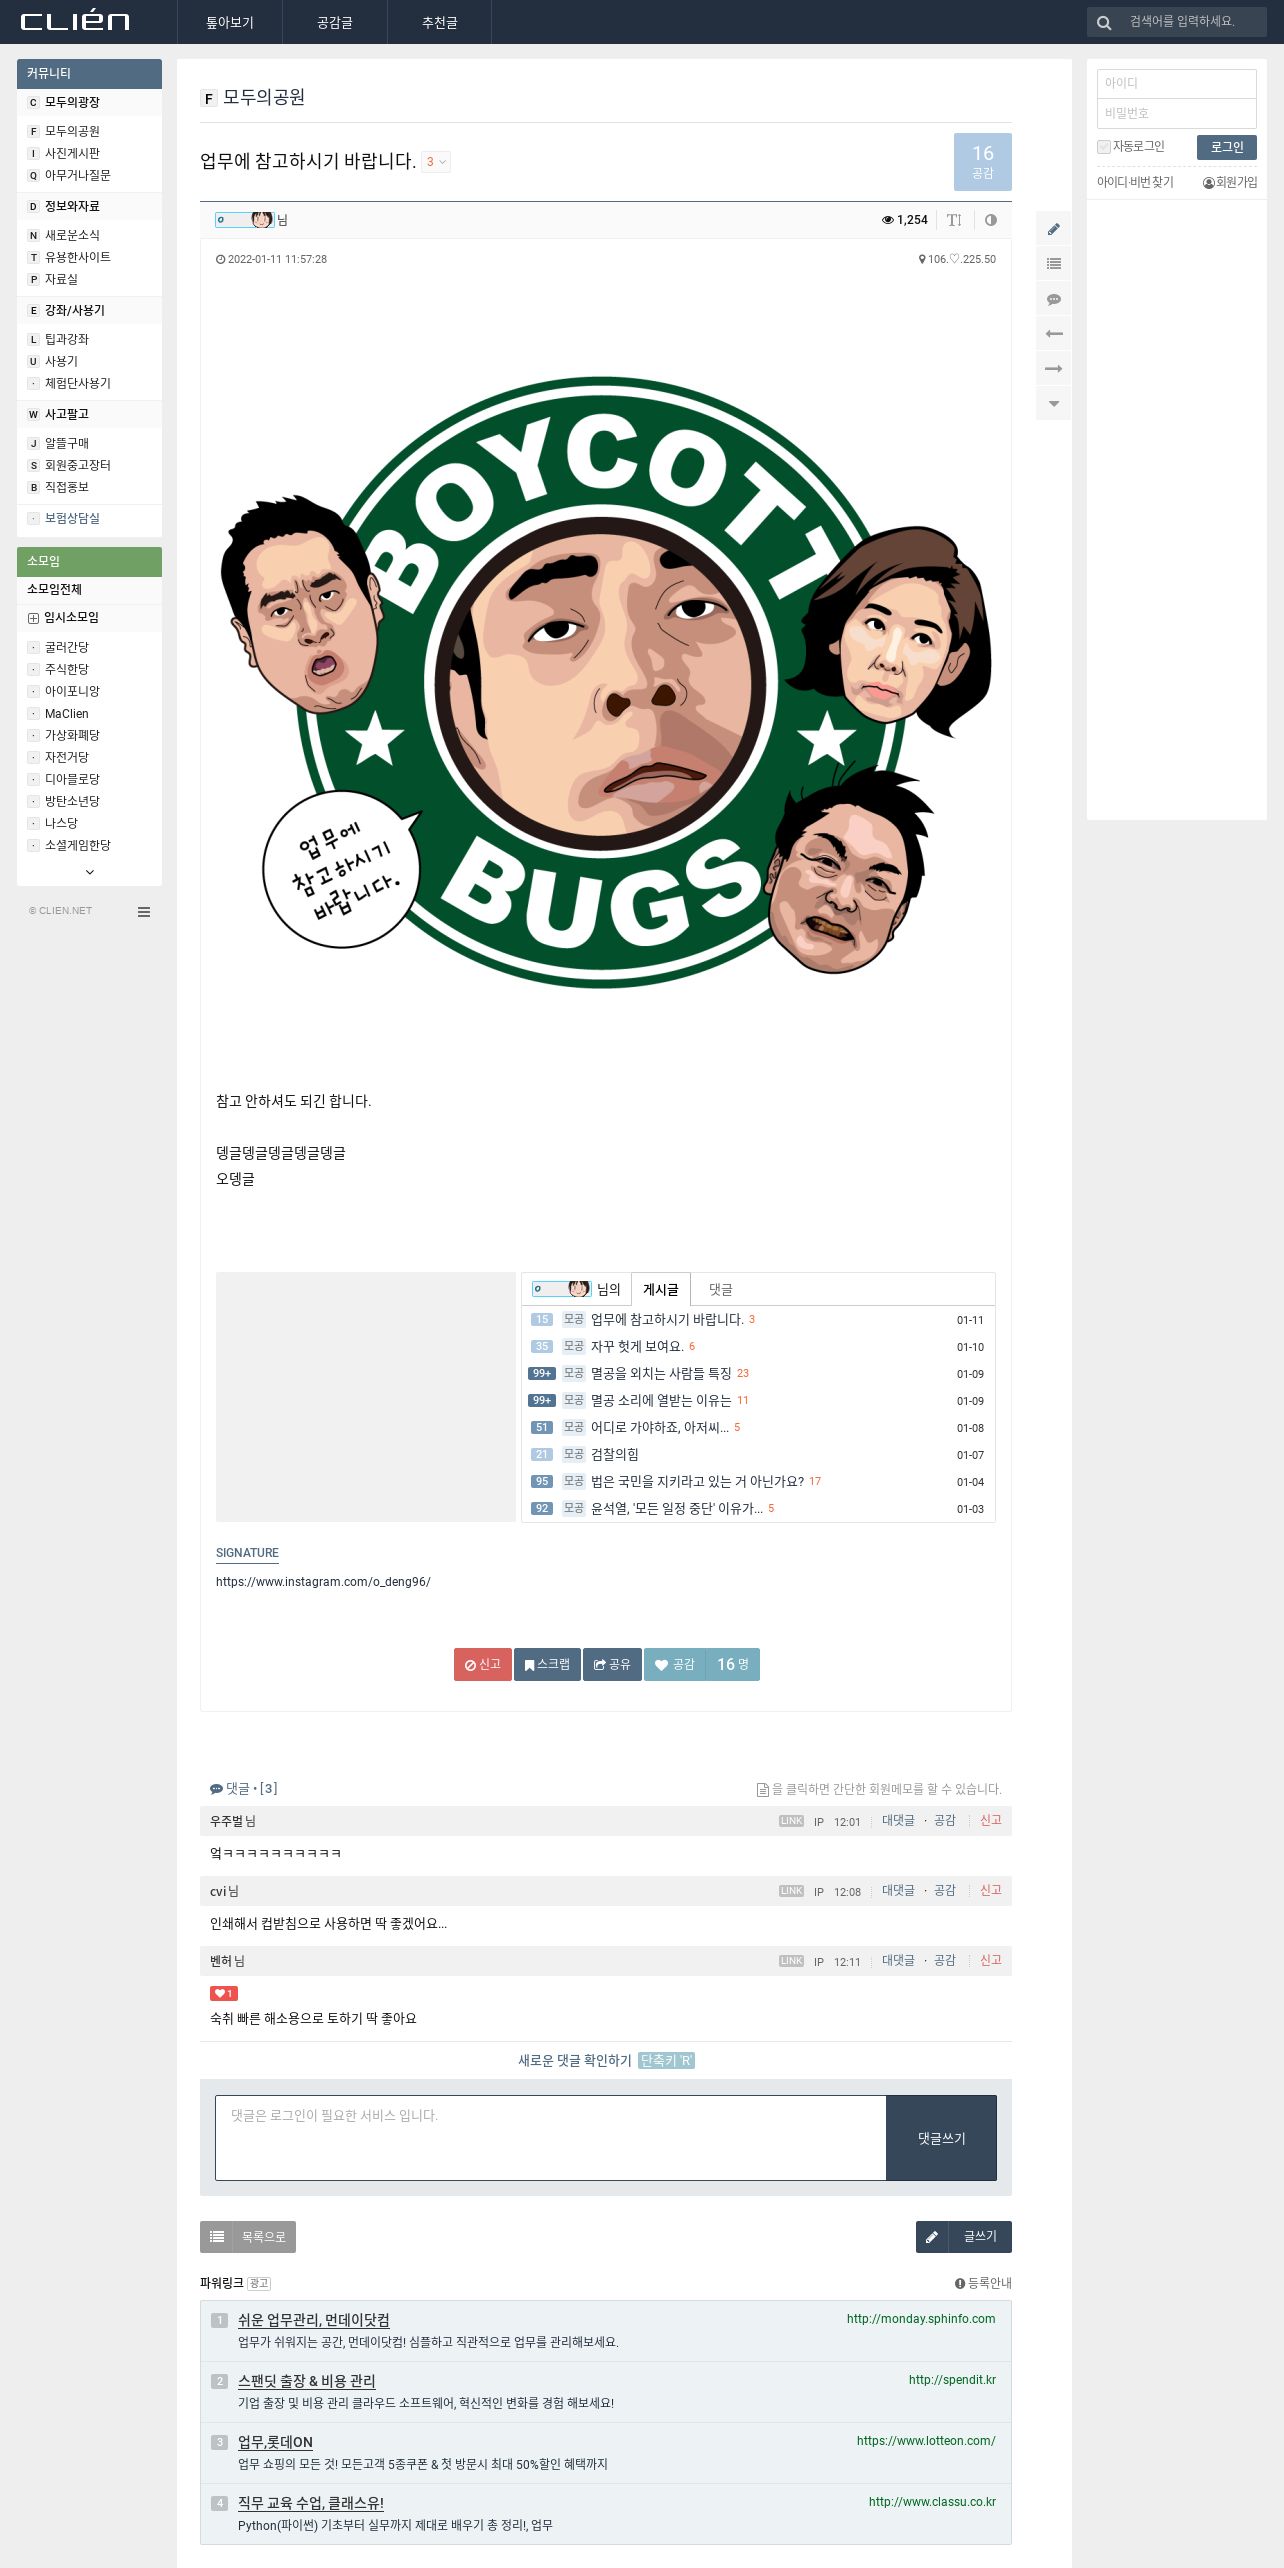The width and height of the screenshot is (1284, 2568).
Task: Go to next post with right arrow
Action: (1054, 369)
